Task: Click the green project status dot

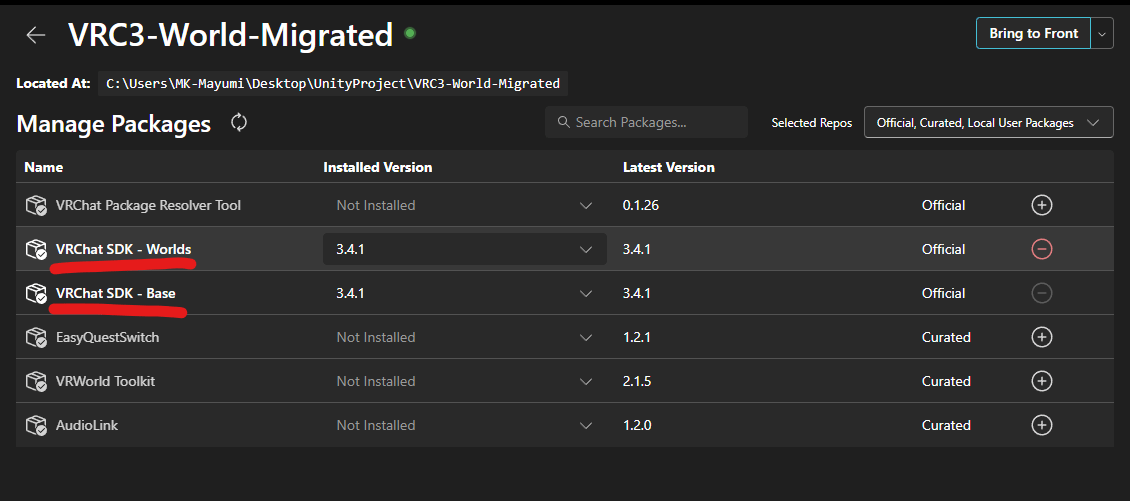Action: (x=410, y=32)
